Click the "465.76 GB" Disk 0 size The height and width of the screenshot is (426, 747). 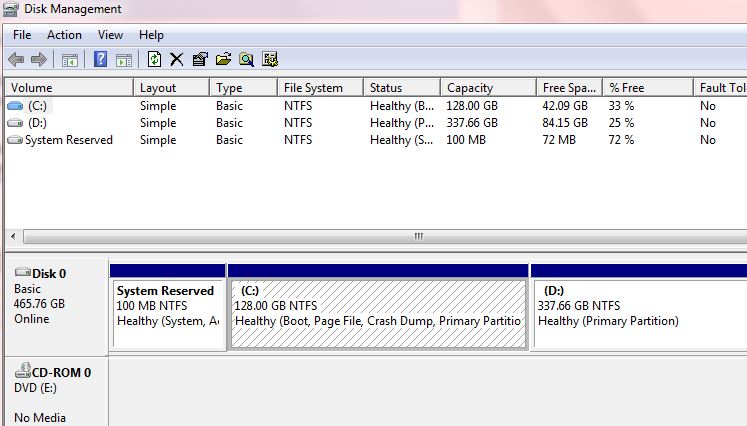[39, 304]
